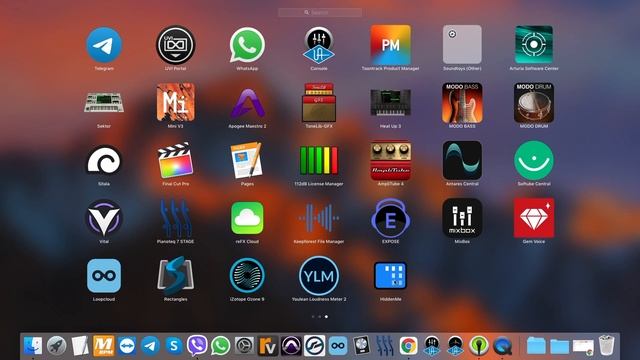
Task: Open Keepforest File Manager
Action: pyautogui.click(x=319, y=218)
